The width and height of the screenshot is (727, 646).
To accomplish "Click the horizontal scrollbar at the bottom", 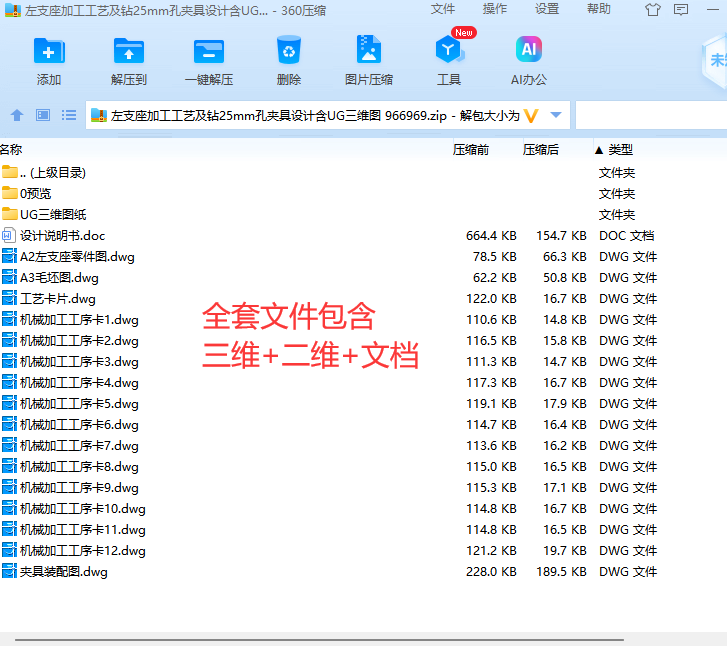I will click(x=319, y=640).
